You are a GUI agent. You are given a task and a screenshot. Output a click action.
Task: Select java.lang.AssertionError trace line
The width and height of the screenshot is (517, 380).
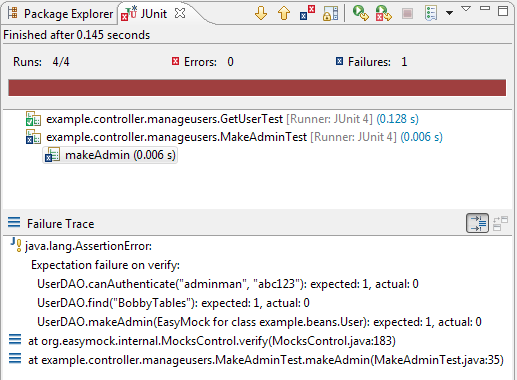pos(88,246)
